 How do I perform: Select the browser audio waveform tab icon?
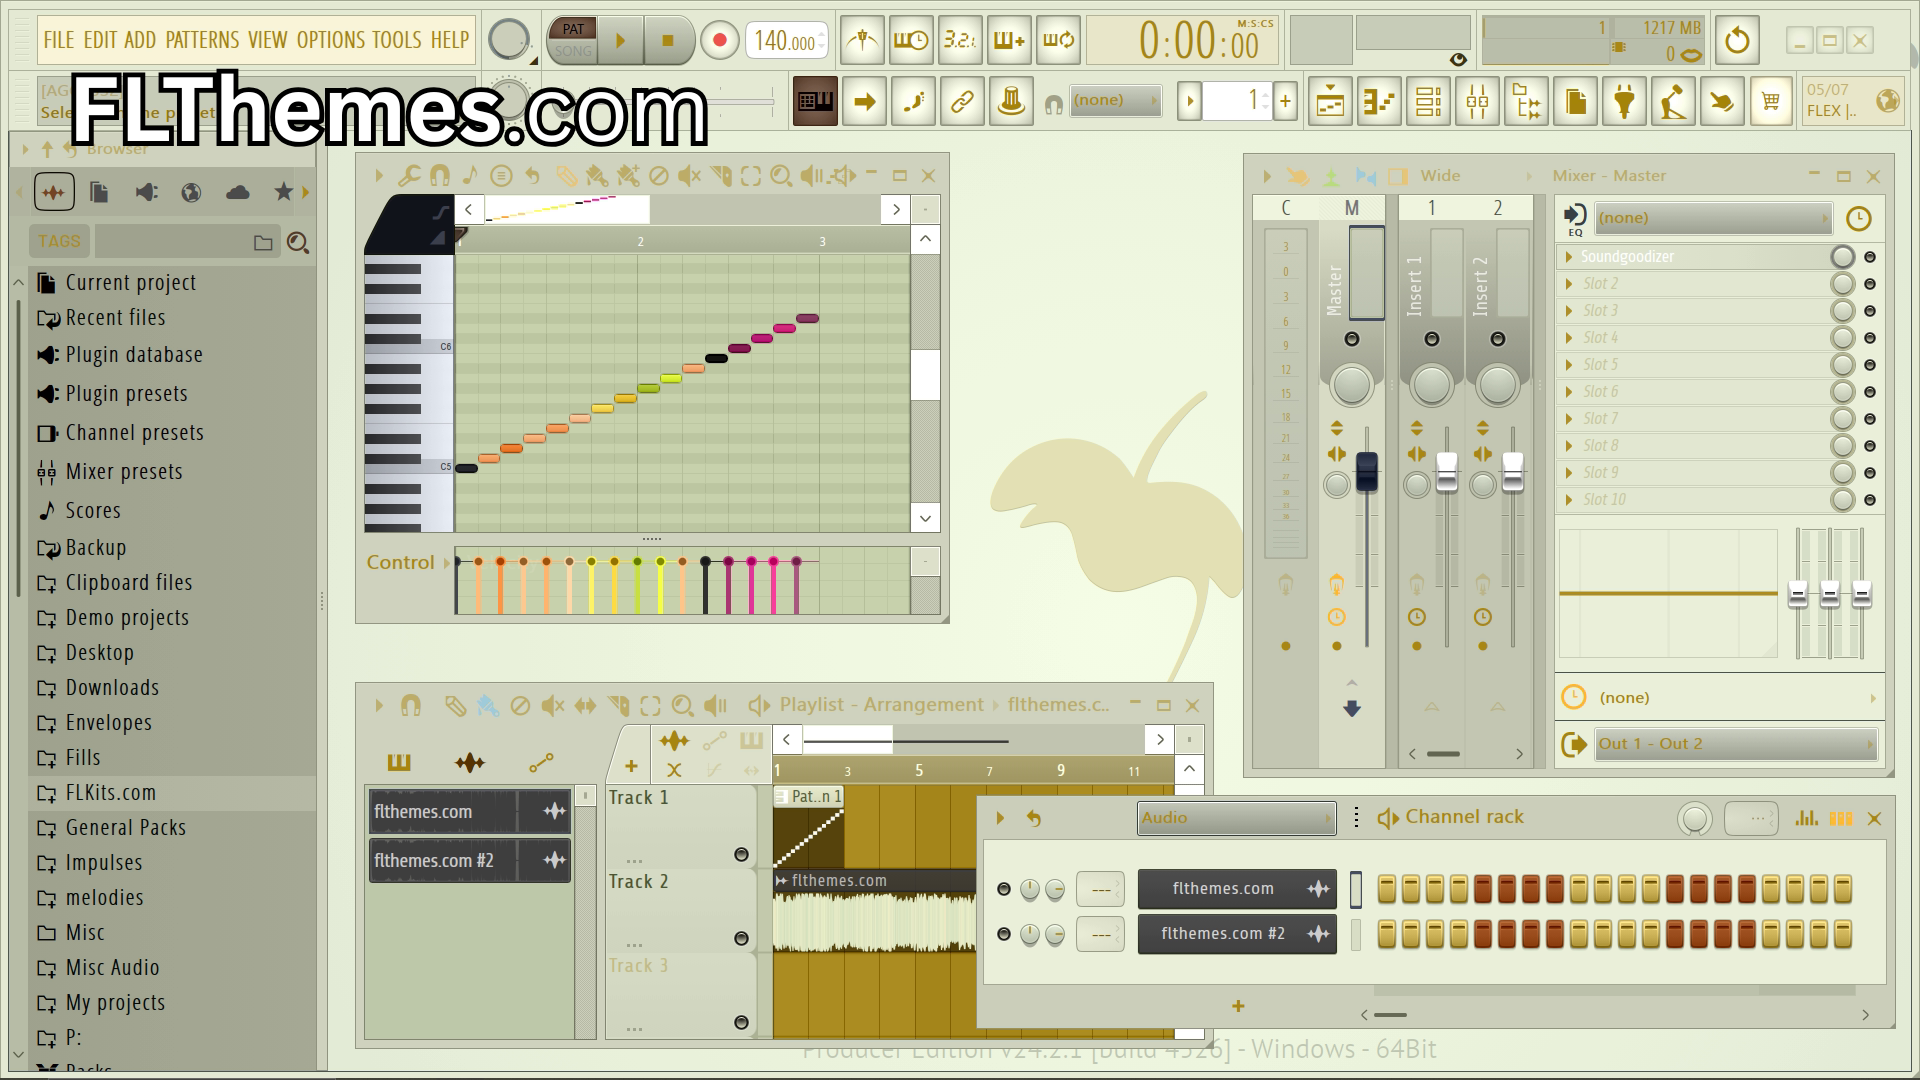pyautogui.click(x=54, y=192)
